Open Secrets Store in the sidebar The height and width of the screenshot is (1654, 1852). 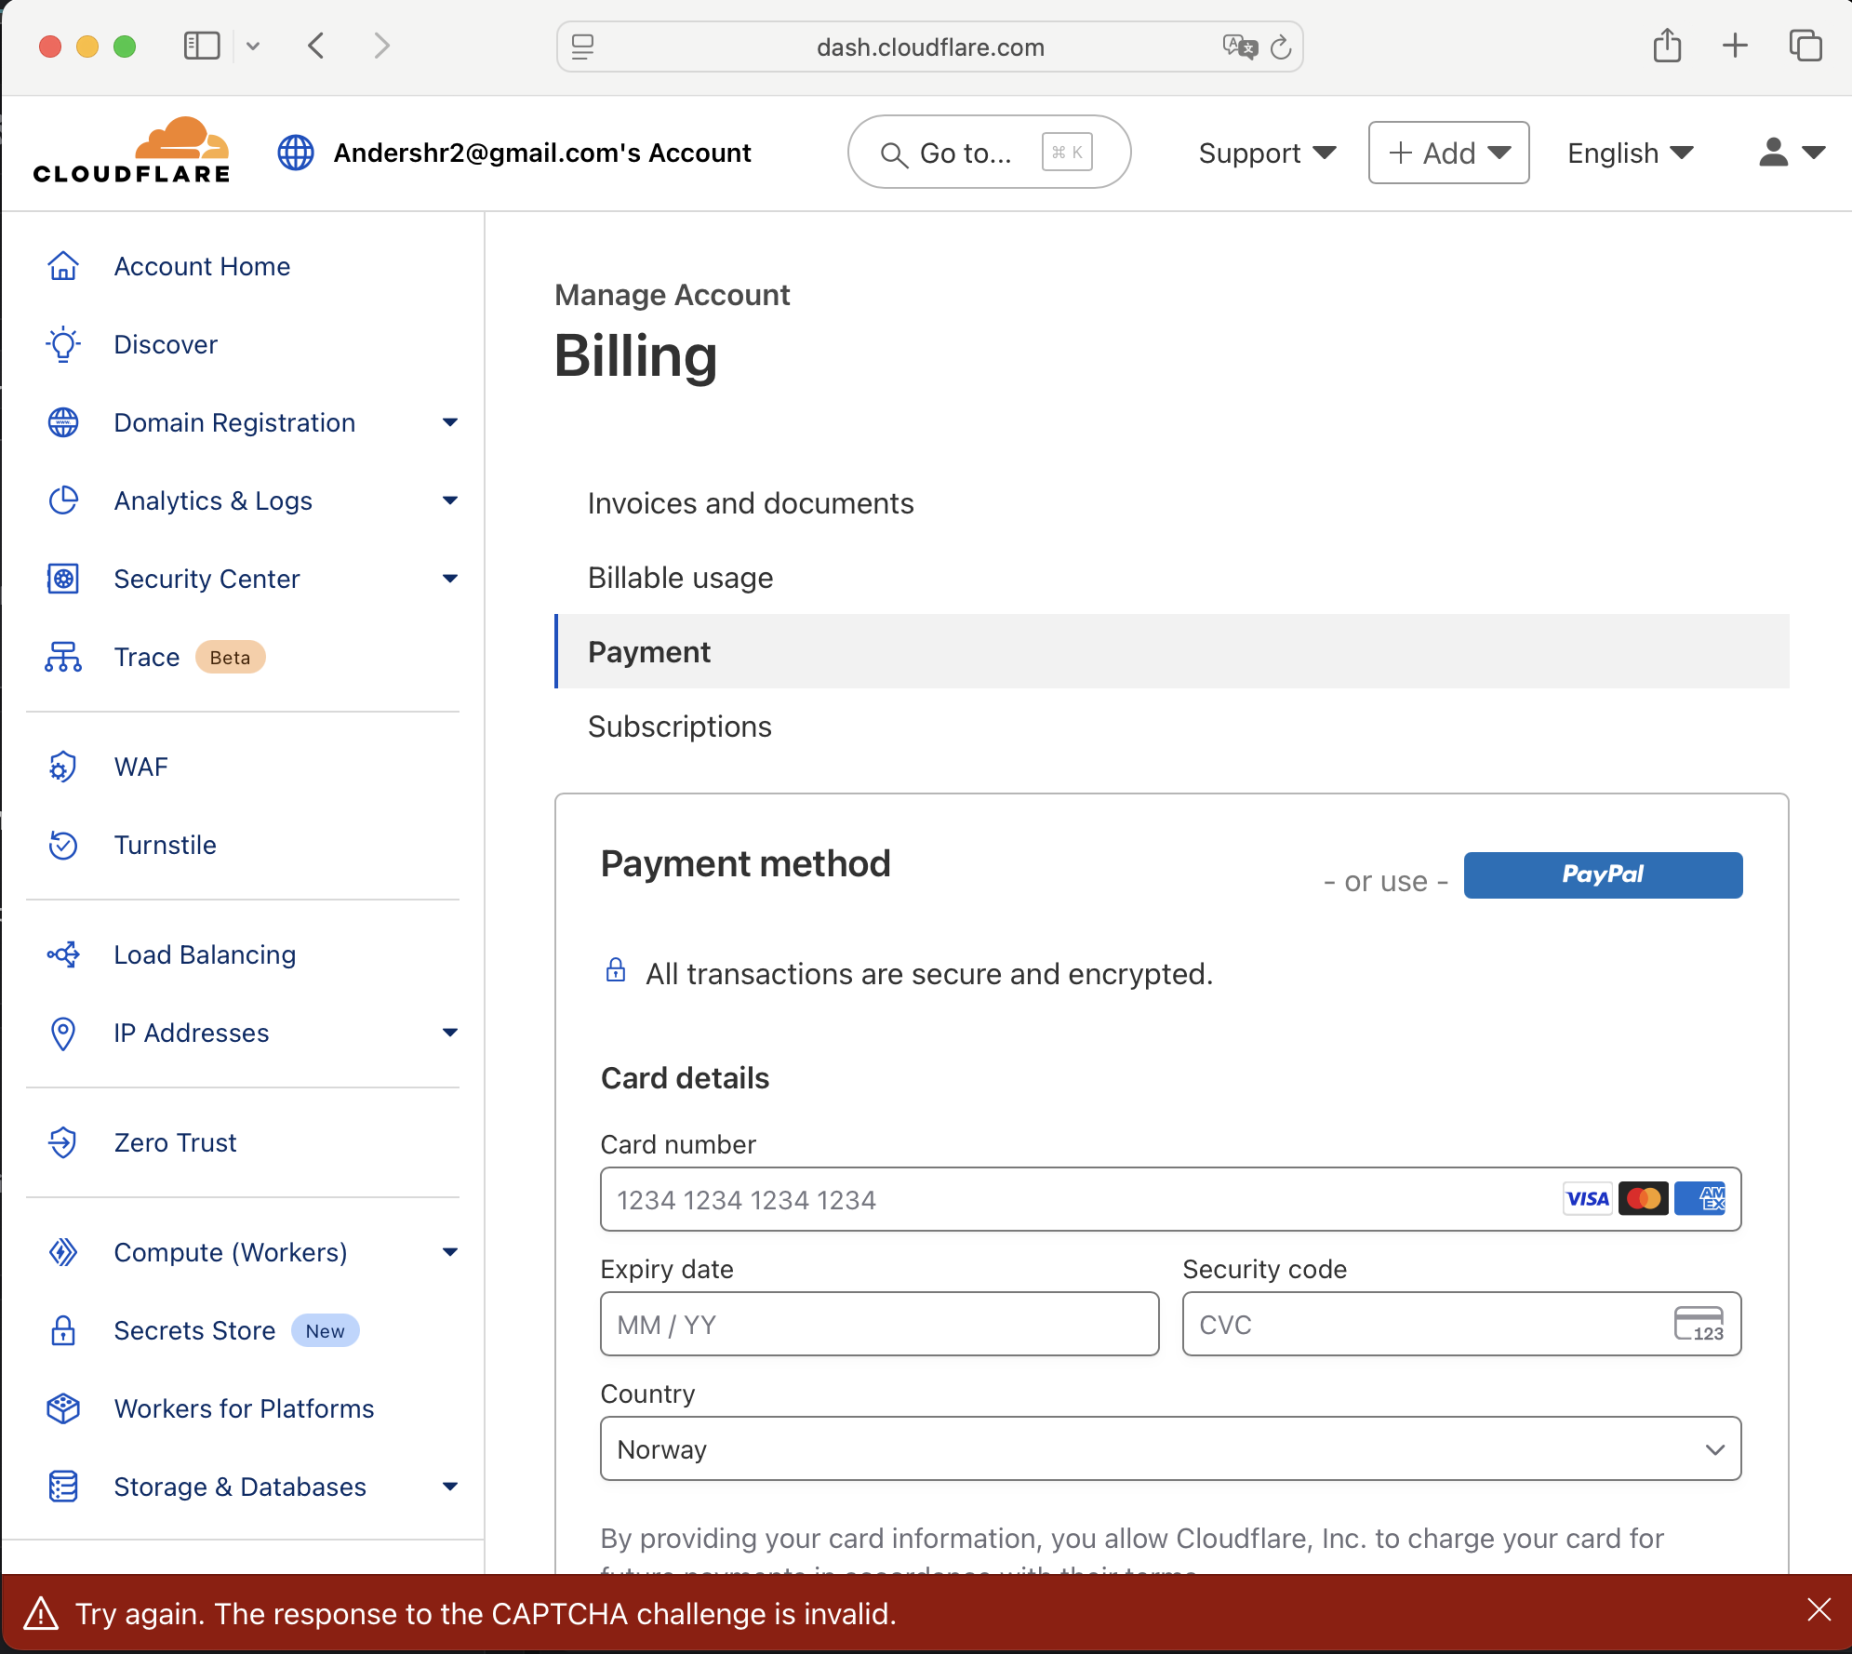pos(236,1330)
